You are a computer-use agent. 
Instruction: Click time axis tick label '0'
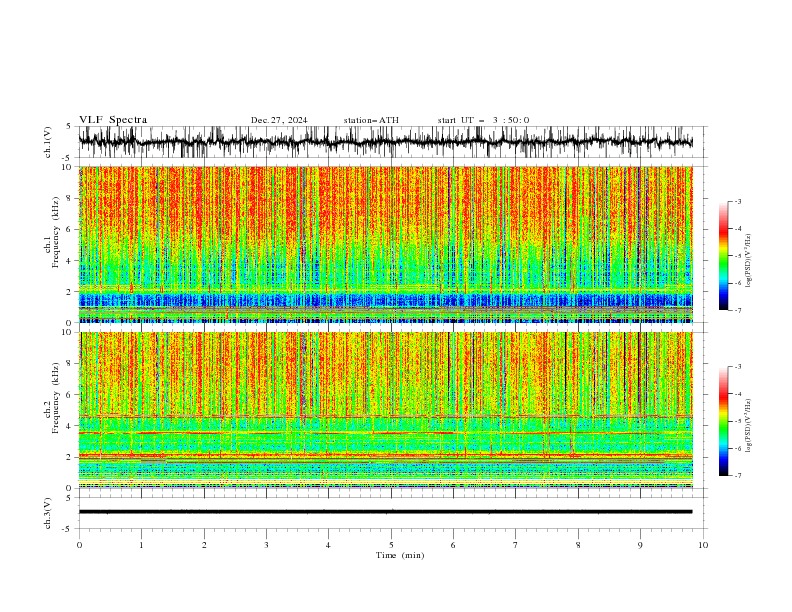tap(79, 545)
